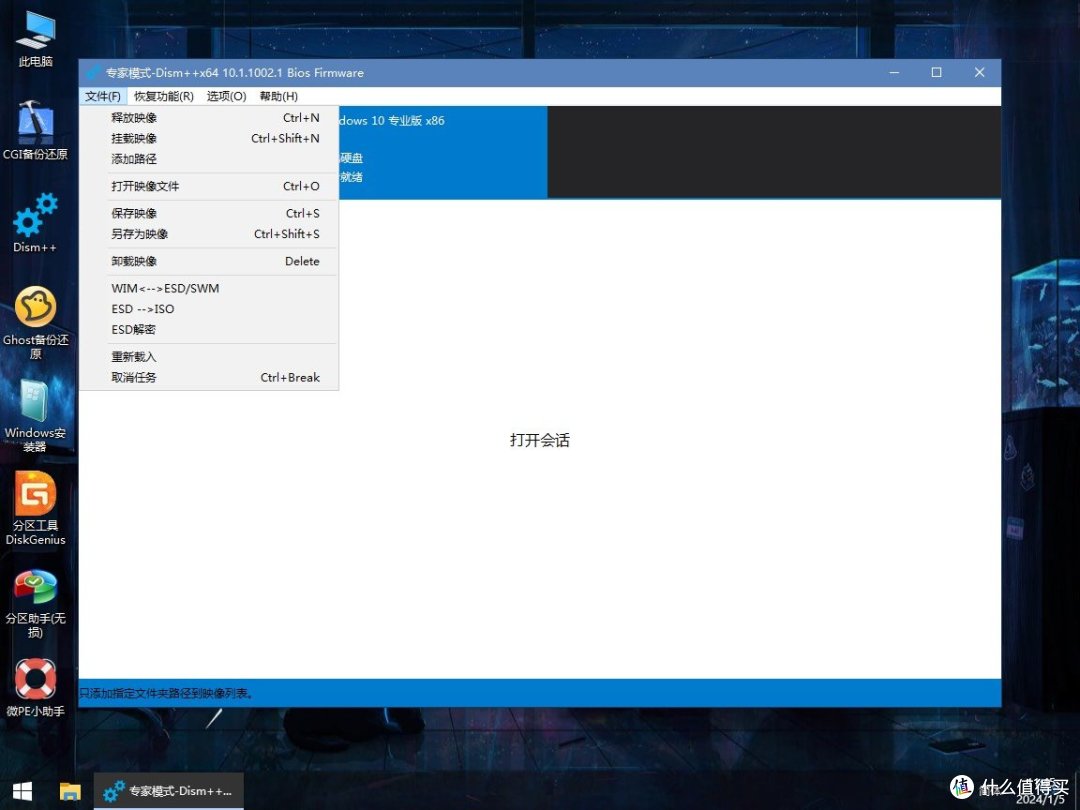Select the Ghost备份还原 desktop icon
Screen dimensions: 1080x810
coord(35,322)
